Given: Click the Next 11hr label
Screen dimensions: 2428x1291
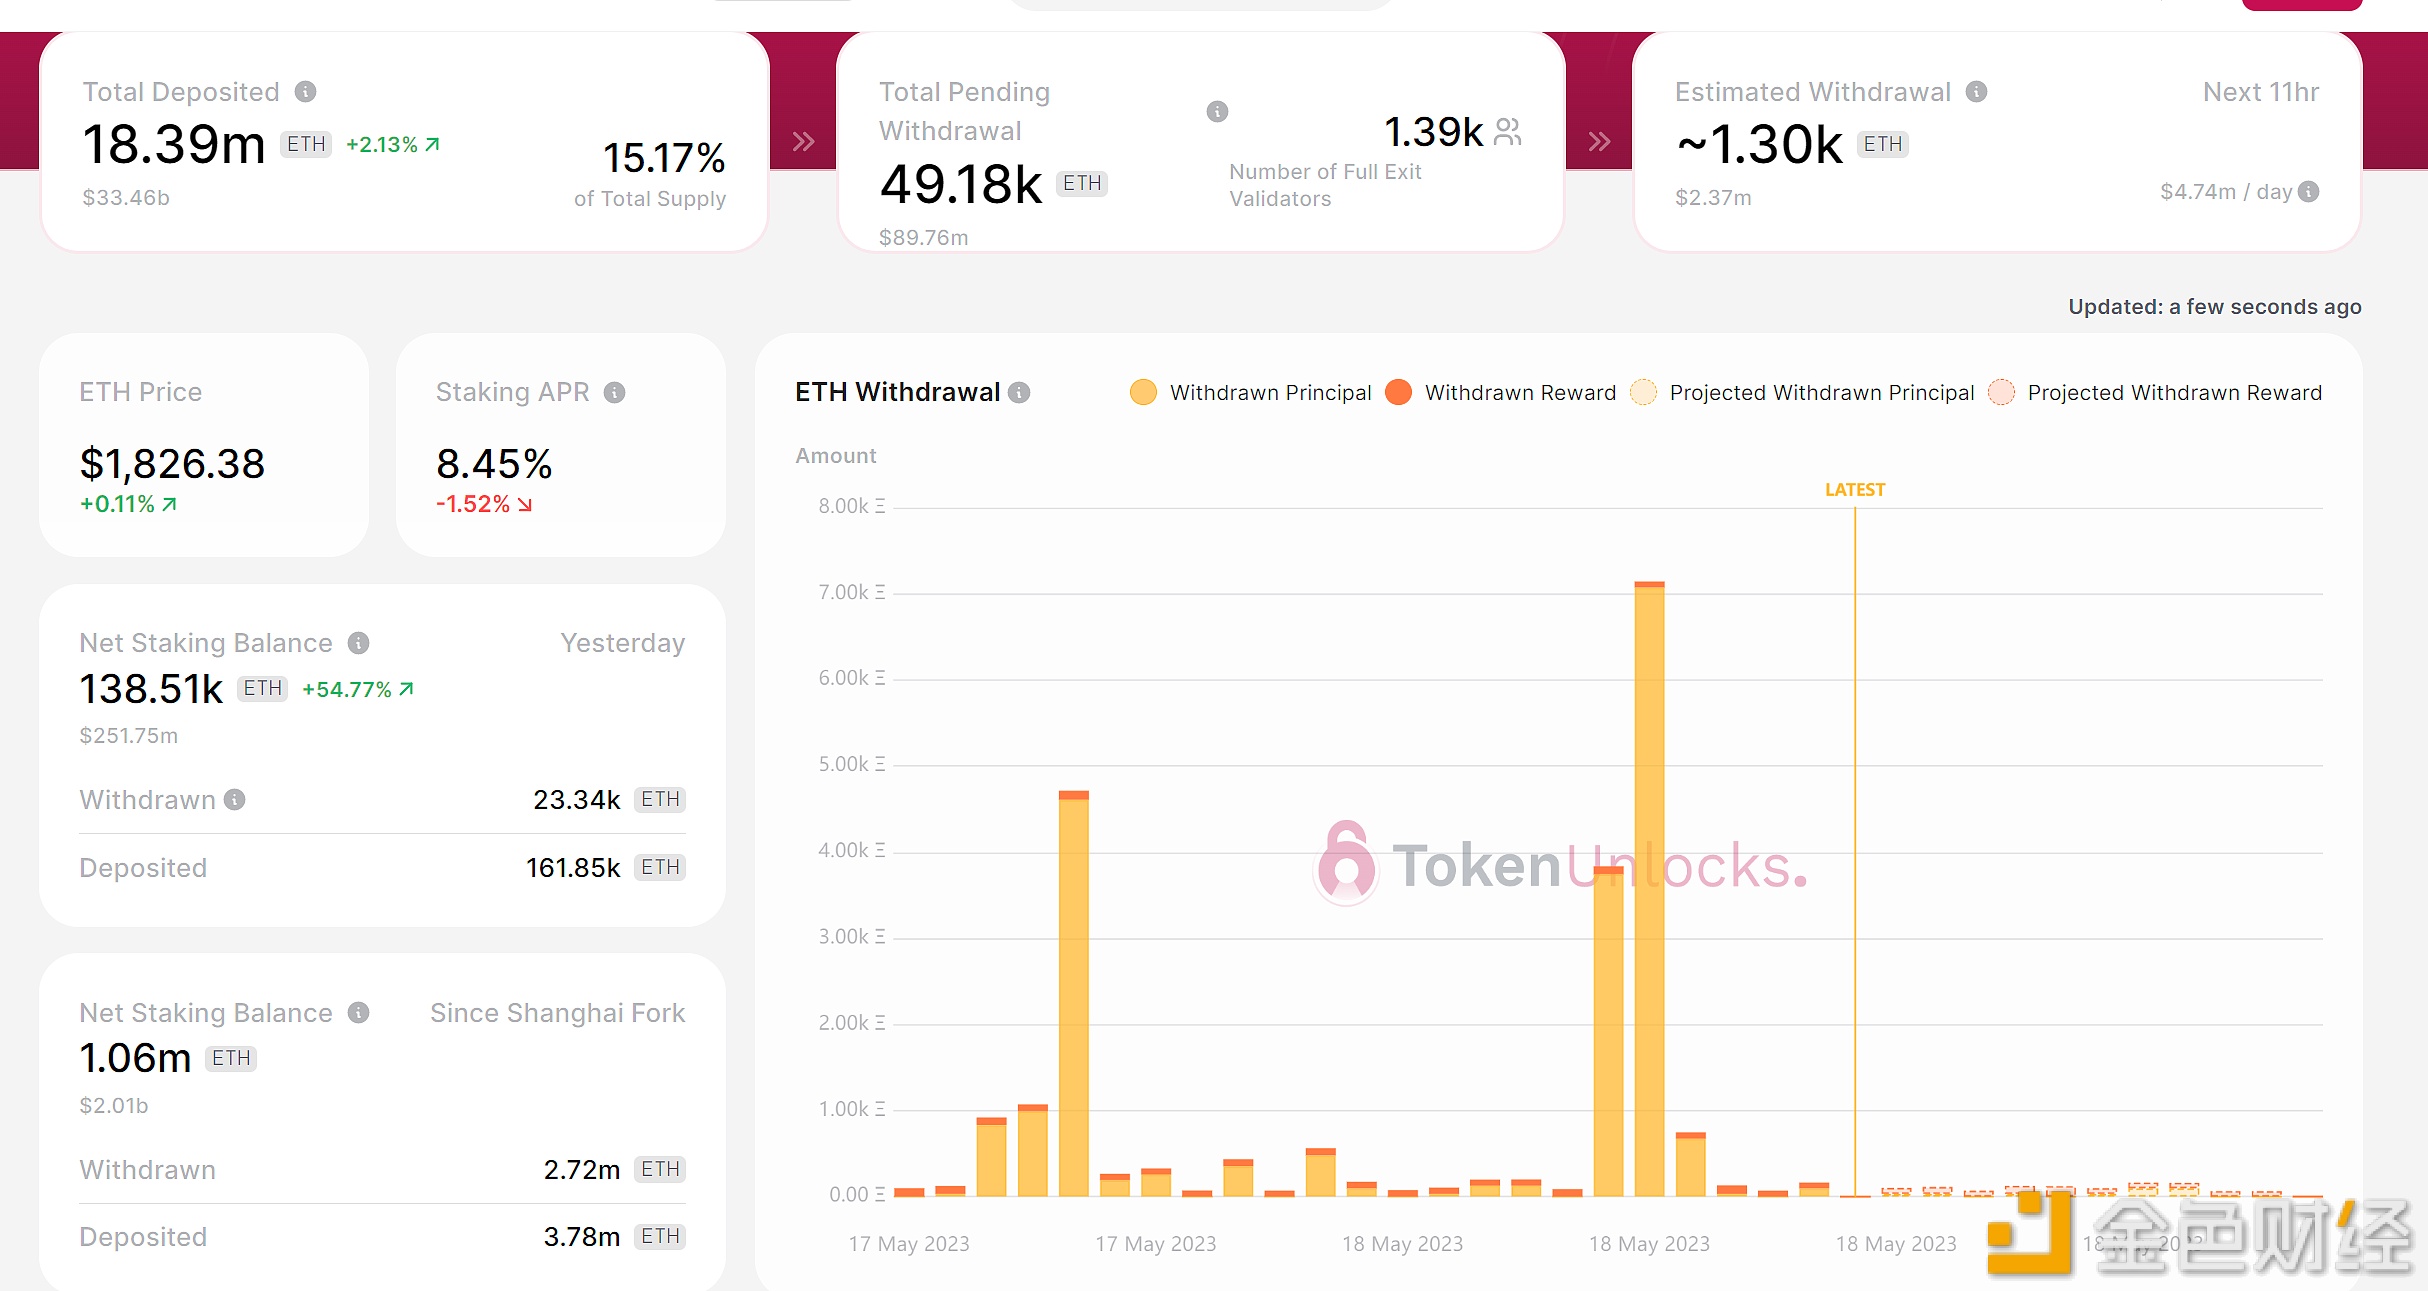Looking at the screenshot, I should coord(2260,92).
